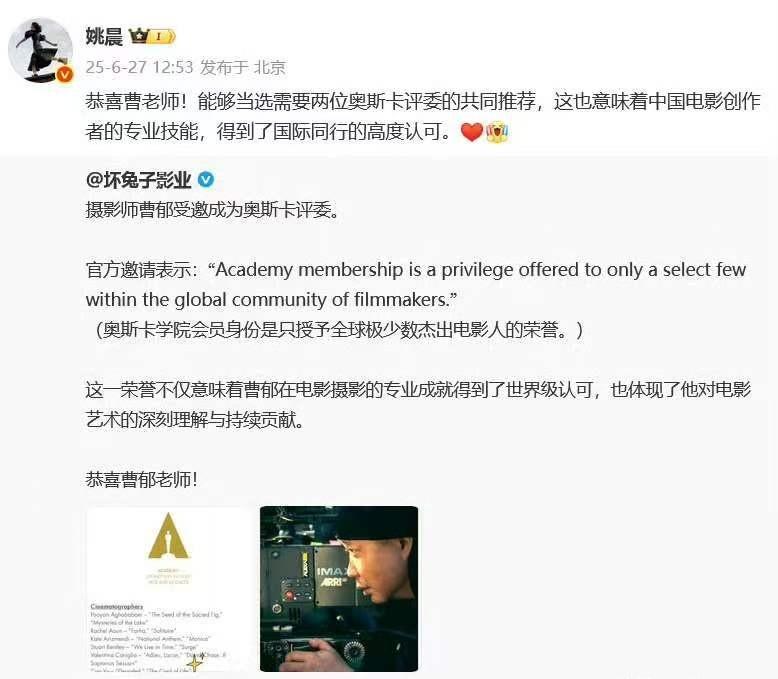Click the Chinese translation in parentheses
This screenshot has height=679, width=778.
[339, 330]
